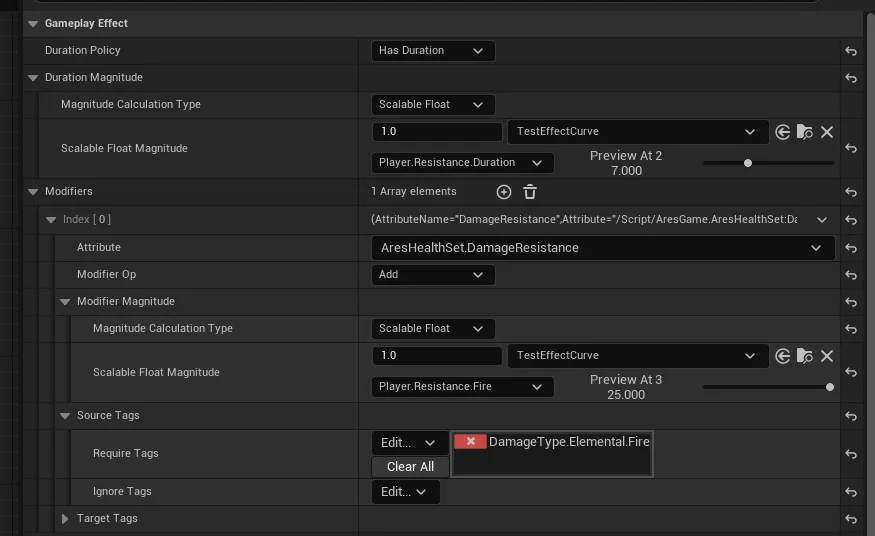Reset Source Tags to default arrow
Image resolution: width=875 pixels, height=536 pixels.
(850, 416)
